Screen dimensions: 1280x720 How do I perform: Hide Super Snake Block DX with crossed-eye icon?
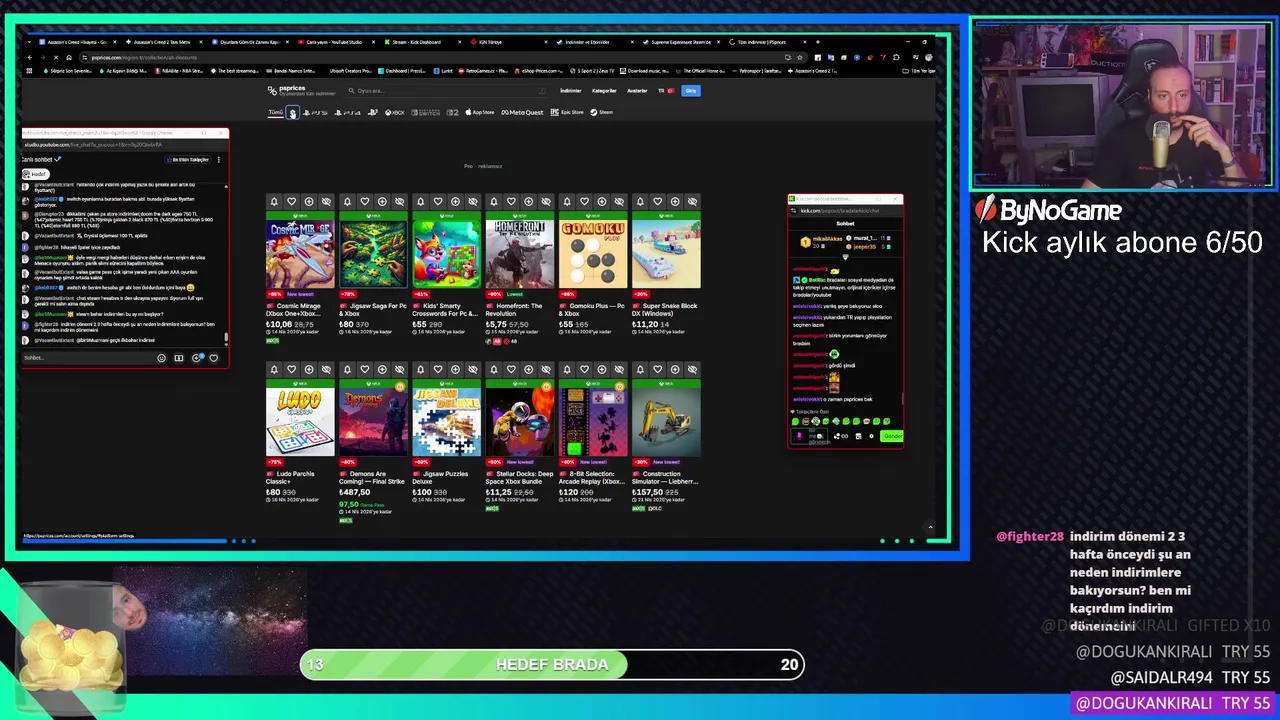pyautogui.click(x=692, y=202)
